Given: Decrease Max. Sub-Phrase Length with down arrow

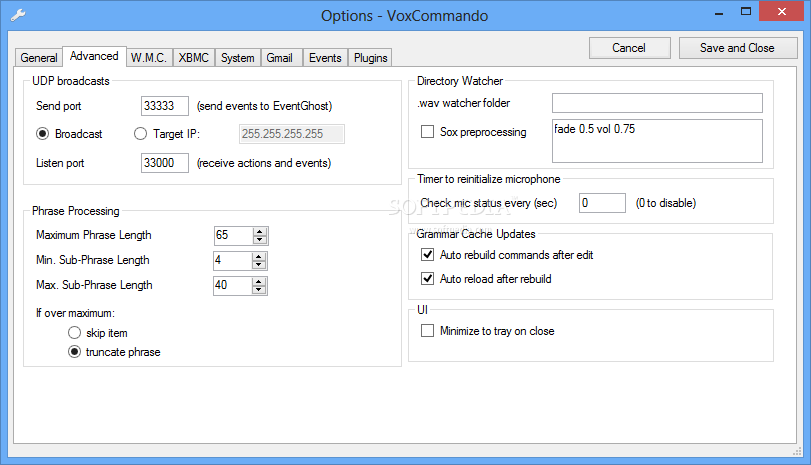Looking at the screenshot, I should pyautogui.click(x=259, y=290).
